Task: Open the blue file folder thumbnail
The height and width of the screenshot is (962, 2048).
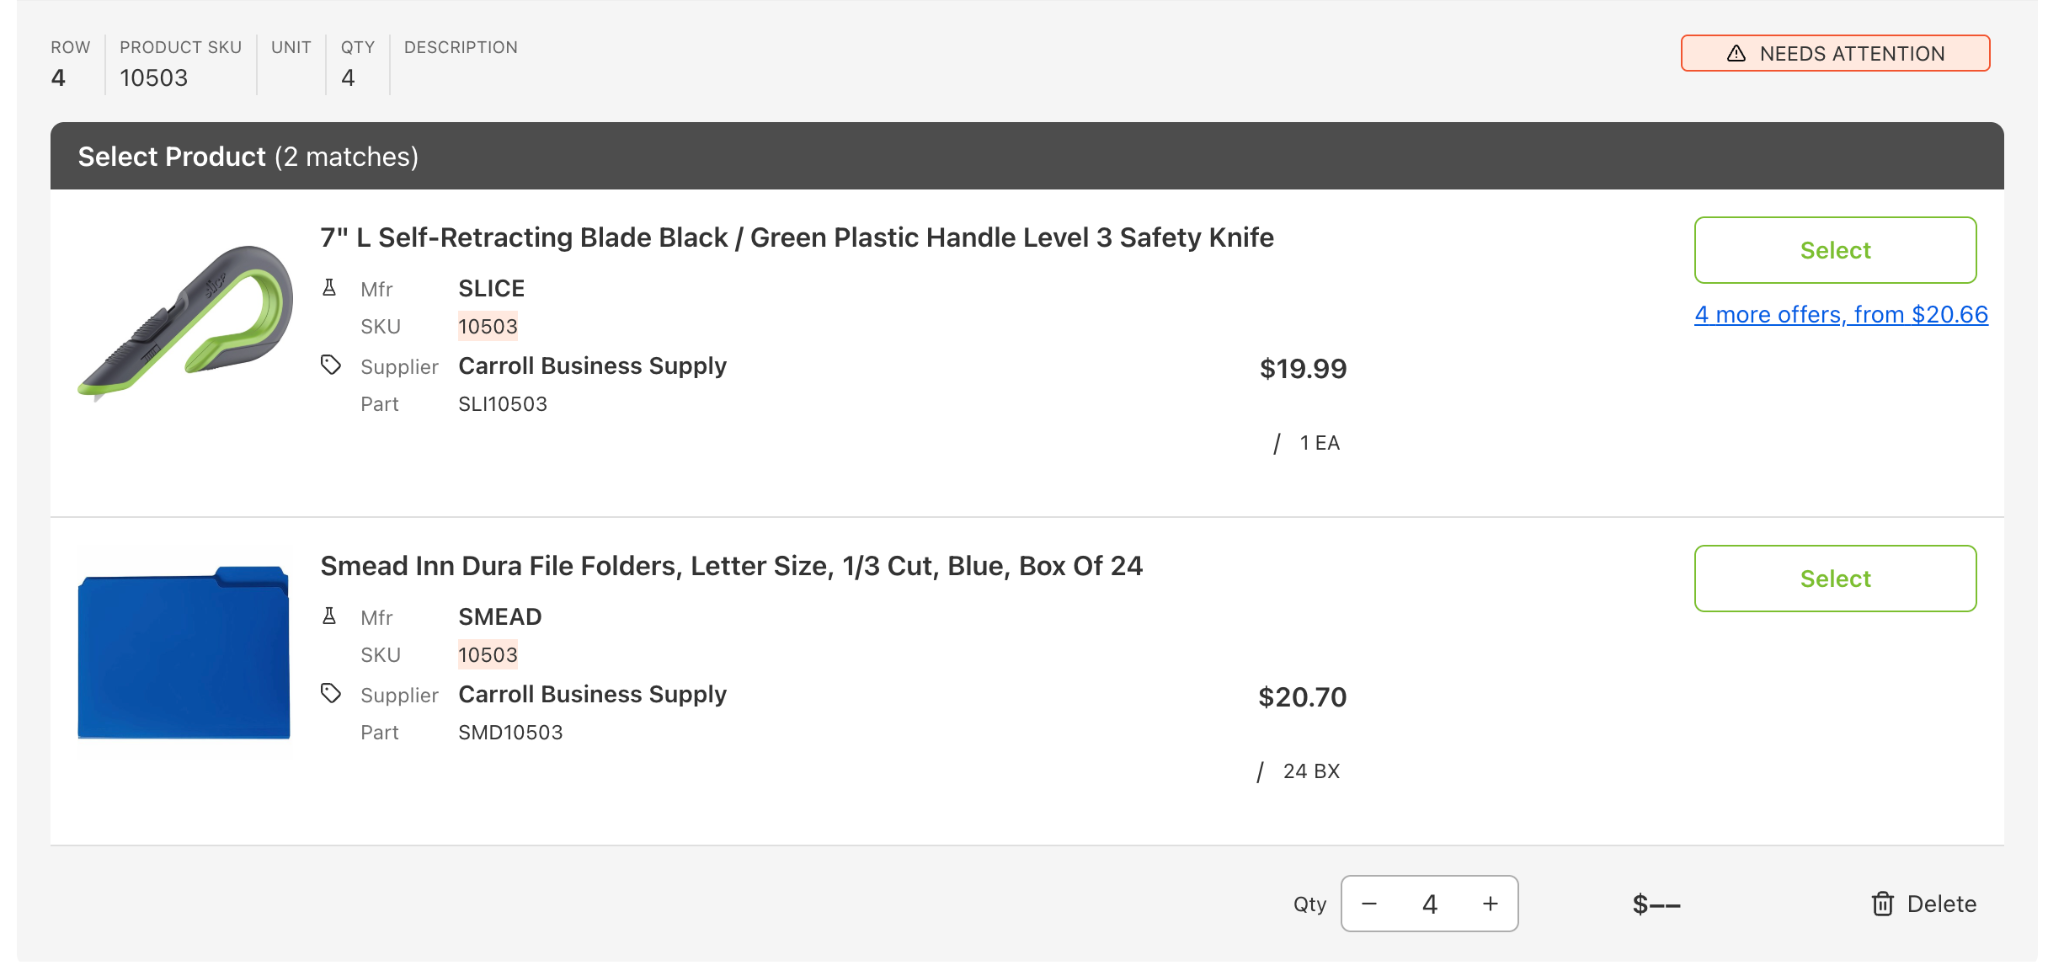Action: 184,652
